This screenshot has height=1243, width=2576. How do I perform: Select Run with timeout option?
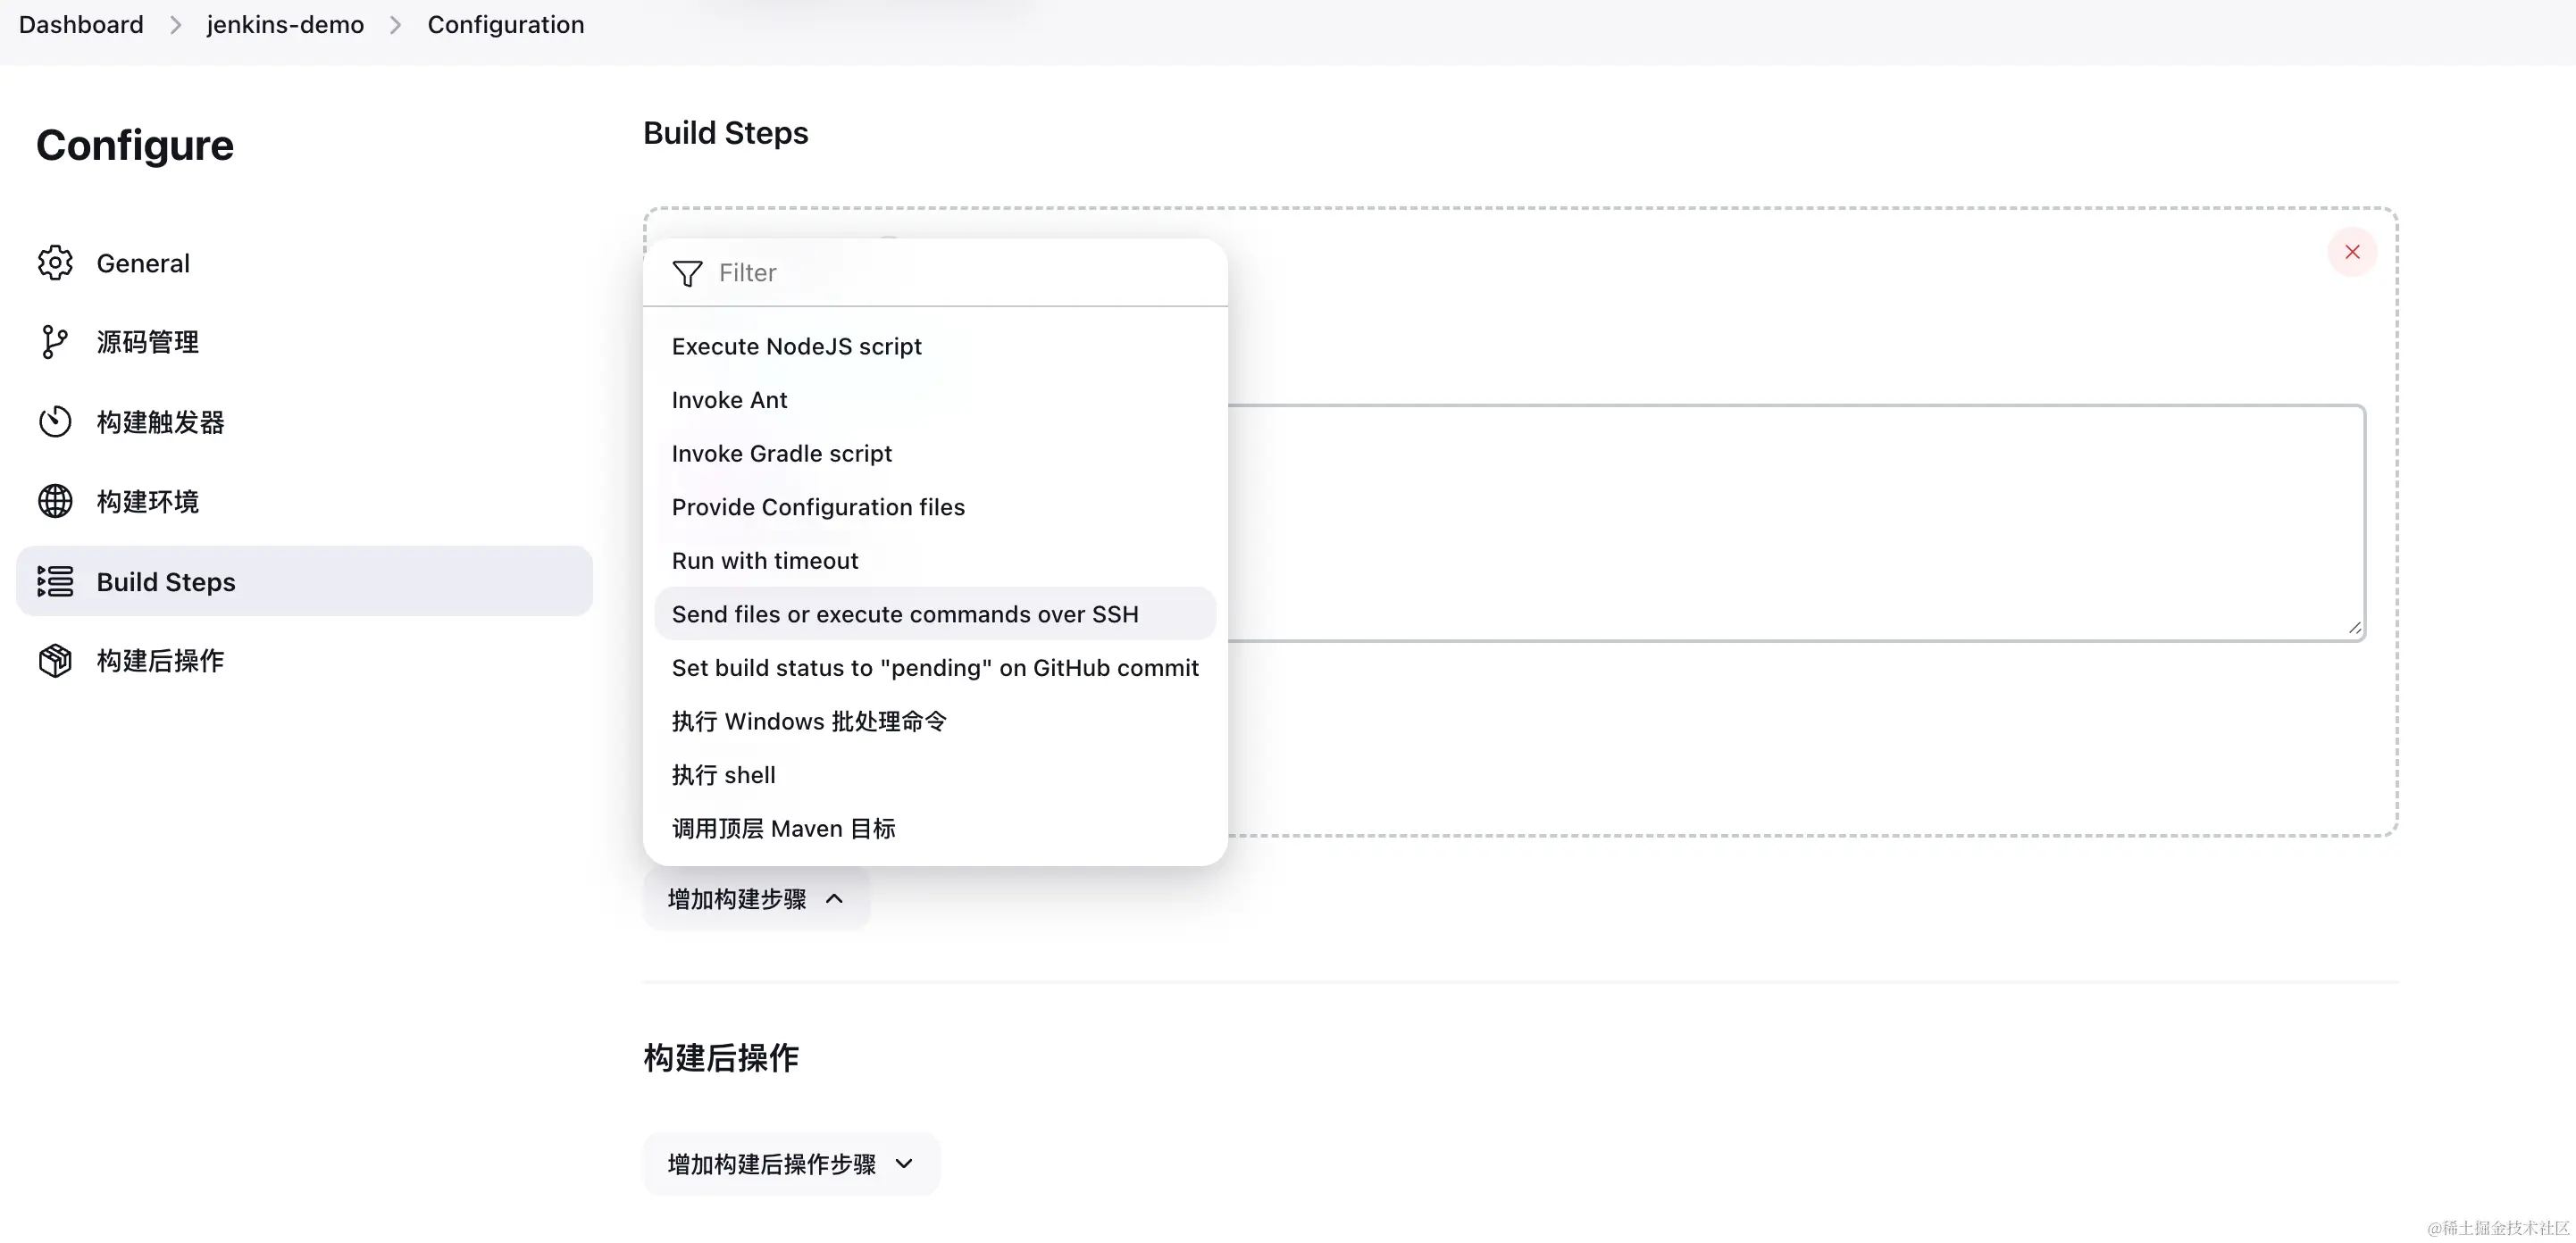point(764,560)
